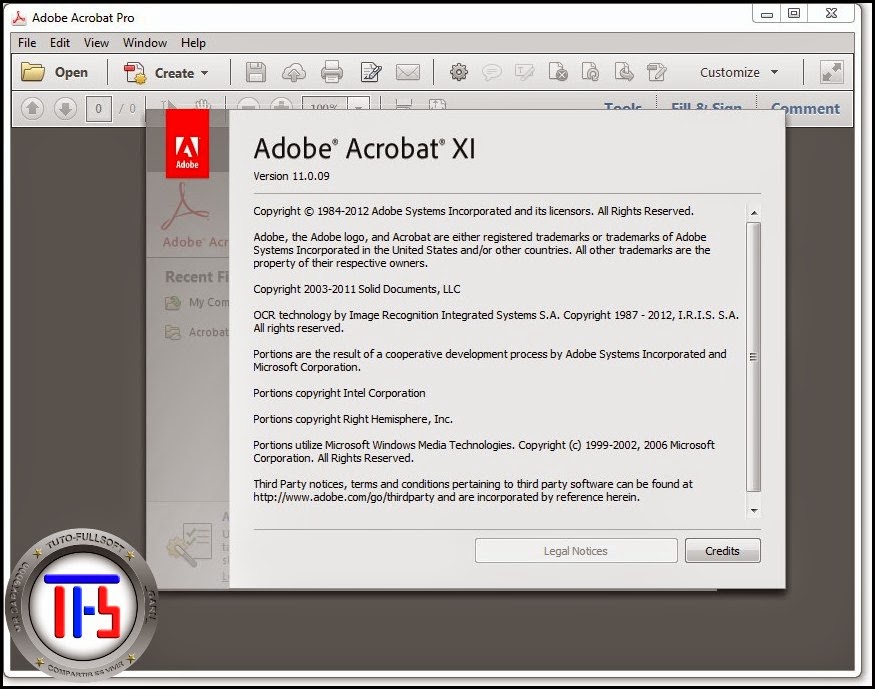Click the rotate pages icon

[590, 72]
